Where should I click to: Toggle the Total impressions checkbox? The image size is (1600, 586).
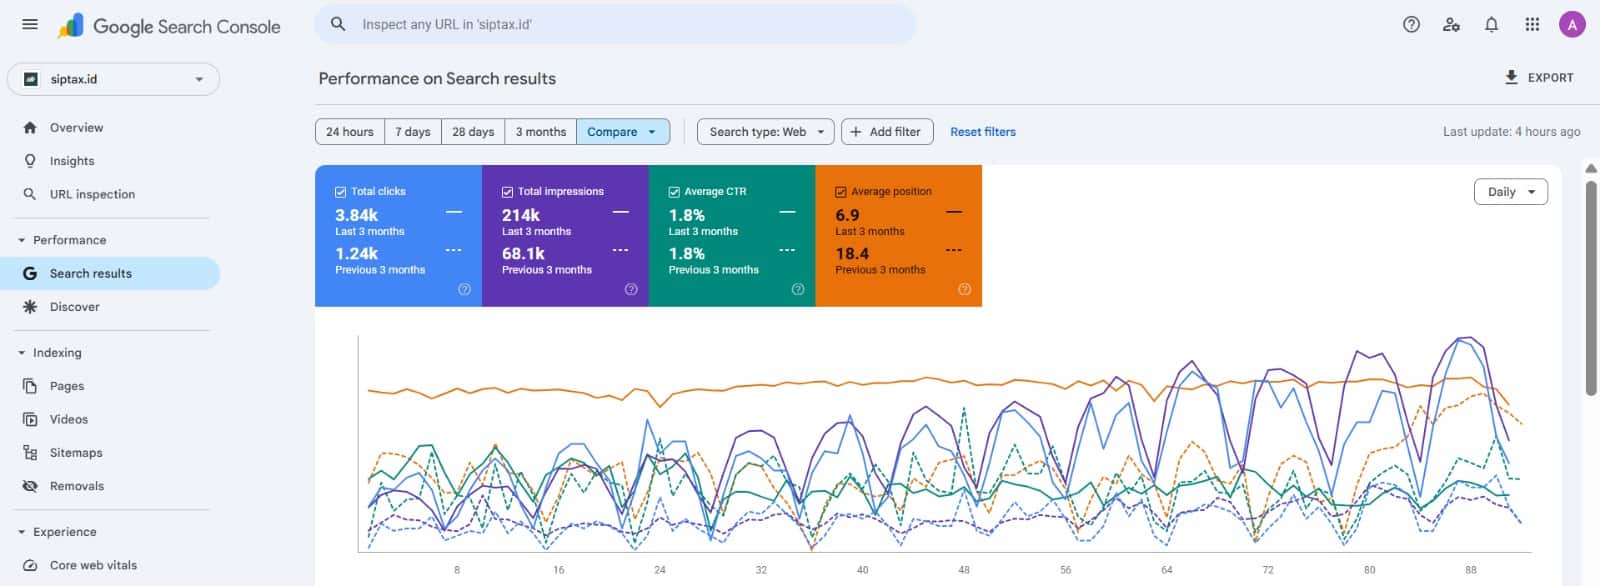click(508, 192)
